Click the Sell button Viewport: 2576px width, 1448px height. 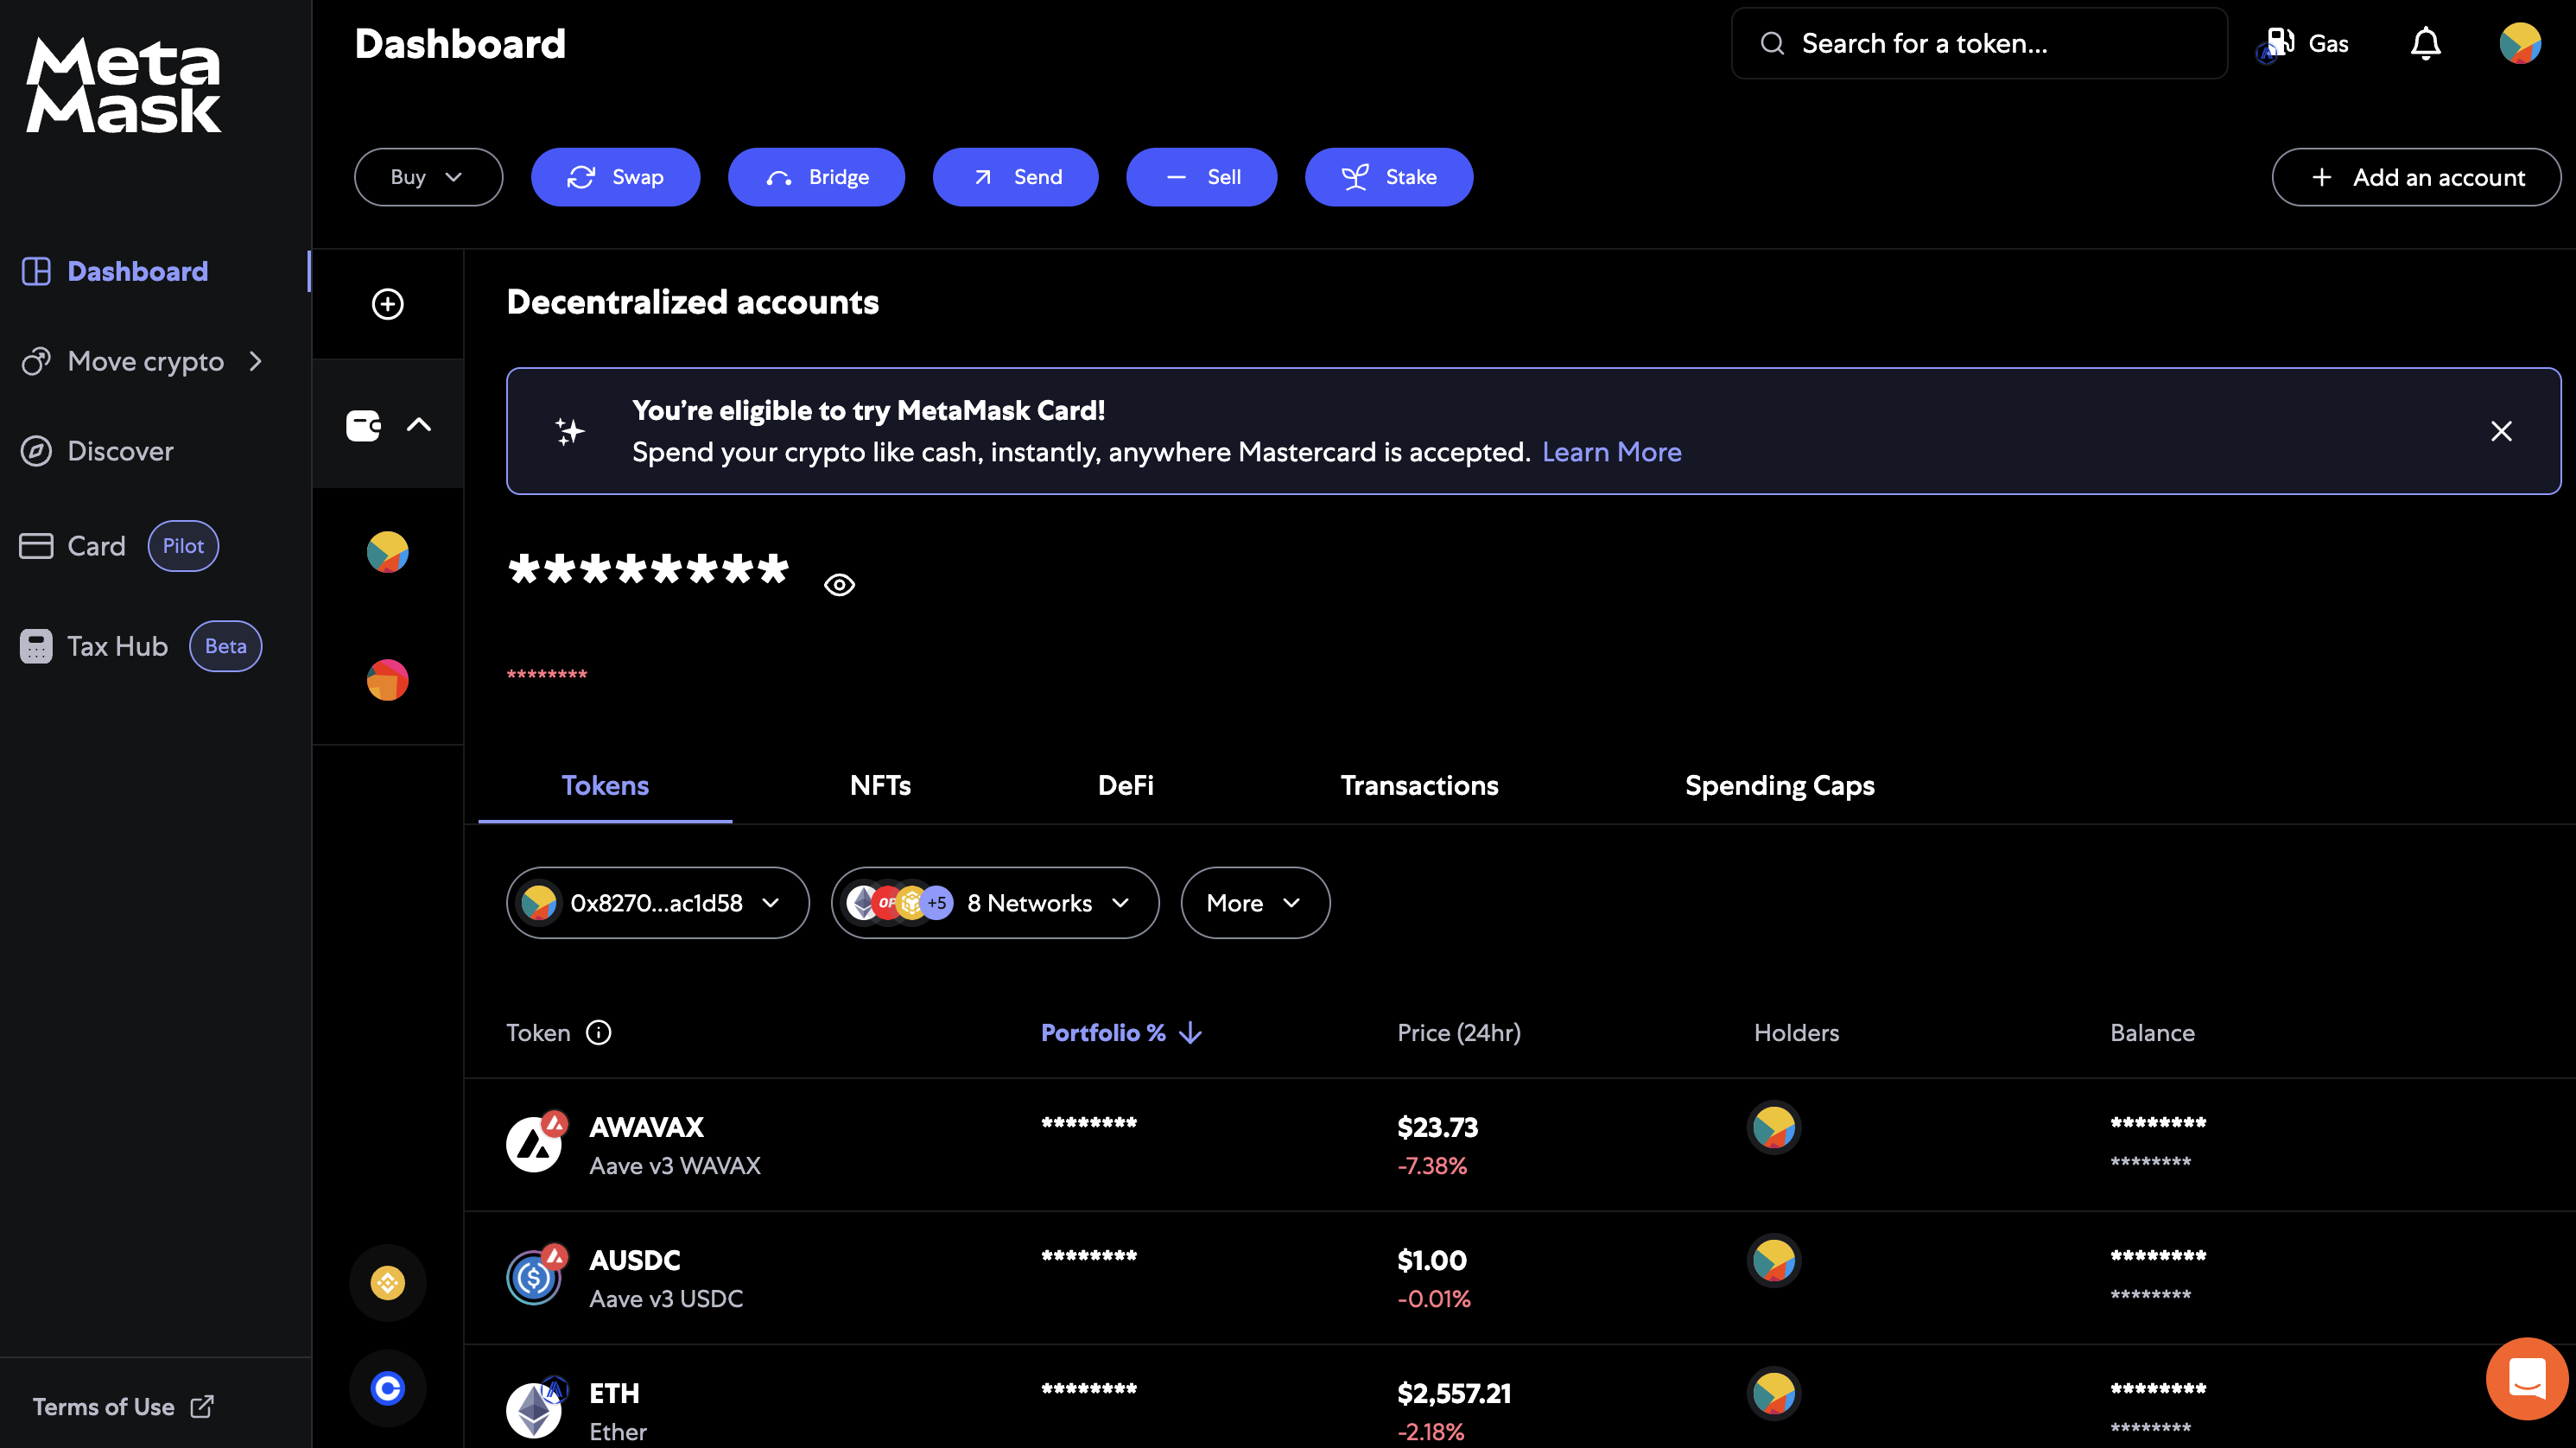pos(1201,177)
